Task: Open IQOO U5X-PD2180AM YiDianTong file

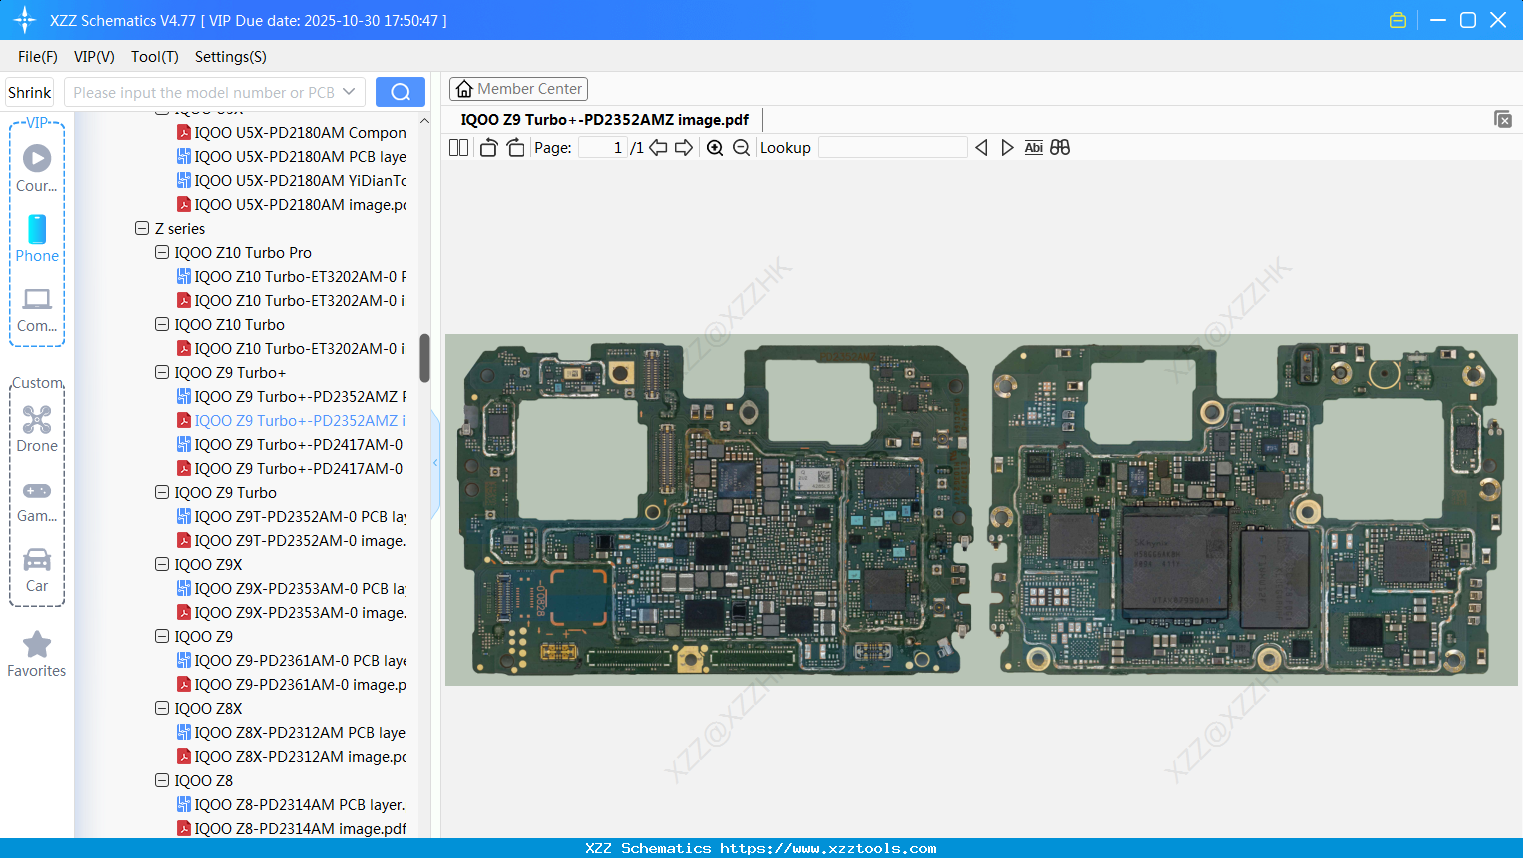Action: coord(292,180)
